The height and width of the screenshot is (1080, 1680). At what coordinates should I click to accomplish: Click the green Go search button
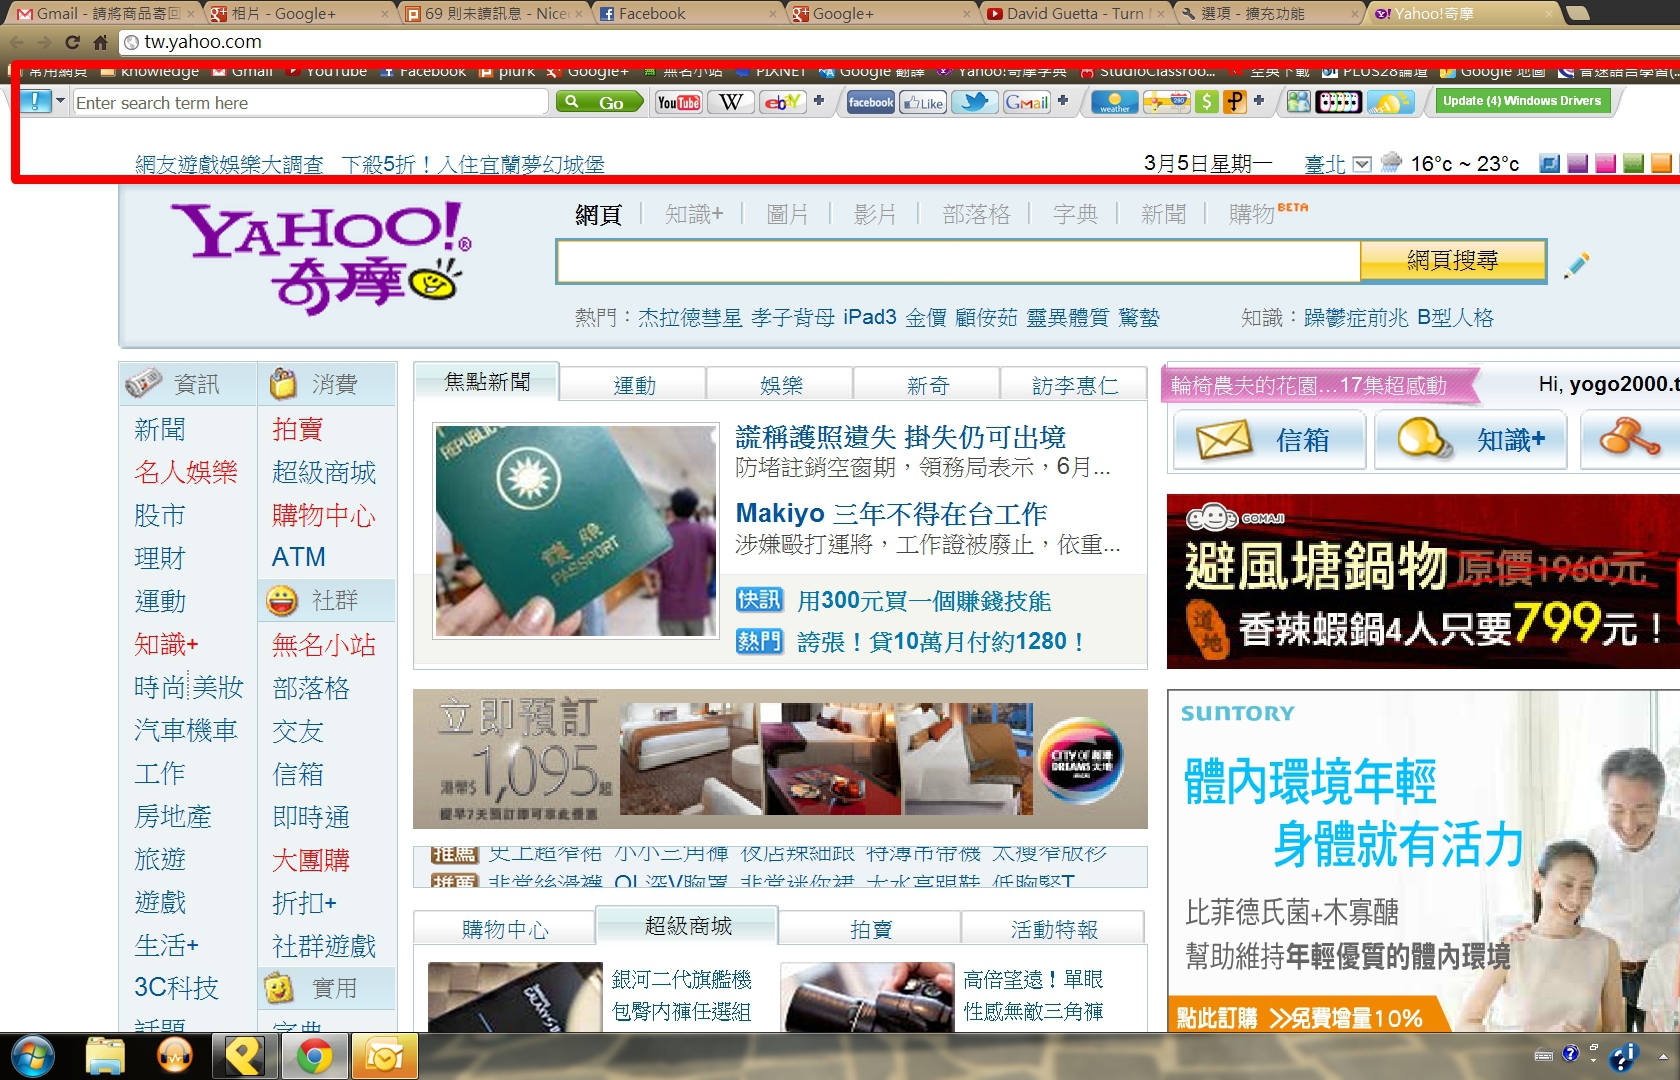600,102
